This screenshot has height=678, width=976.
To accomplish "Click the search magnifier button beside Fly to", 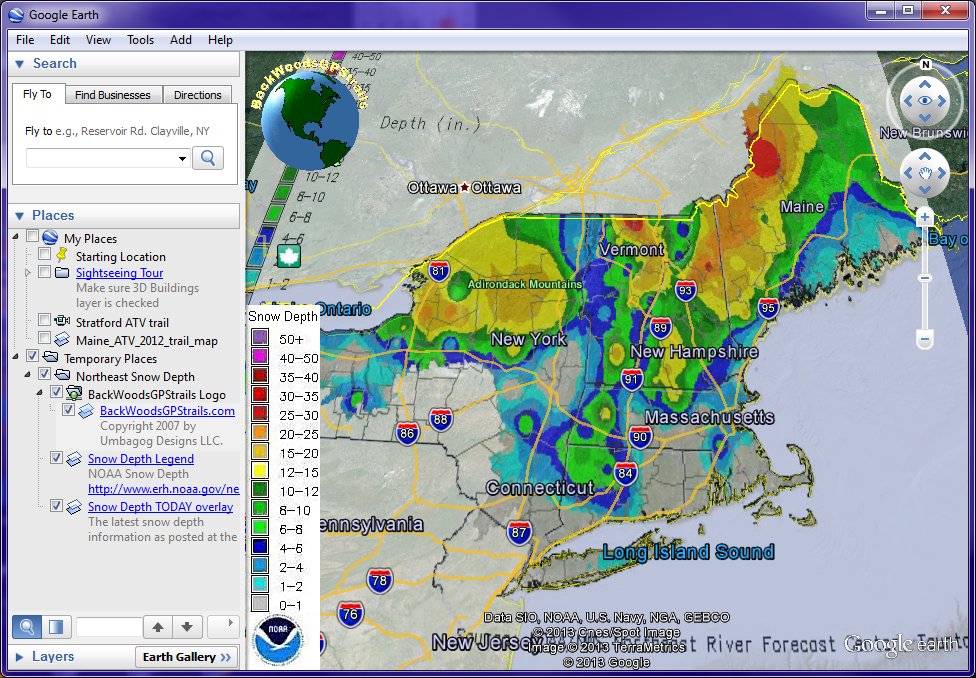I will (x=208, y=158).
